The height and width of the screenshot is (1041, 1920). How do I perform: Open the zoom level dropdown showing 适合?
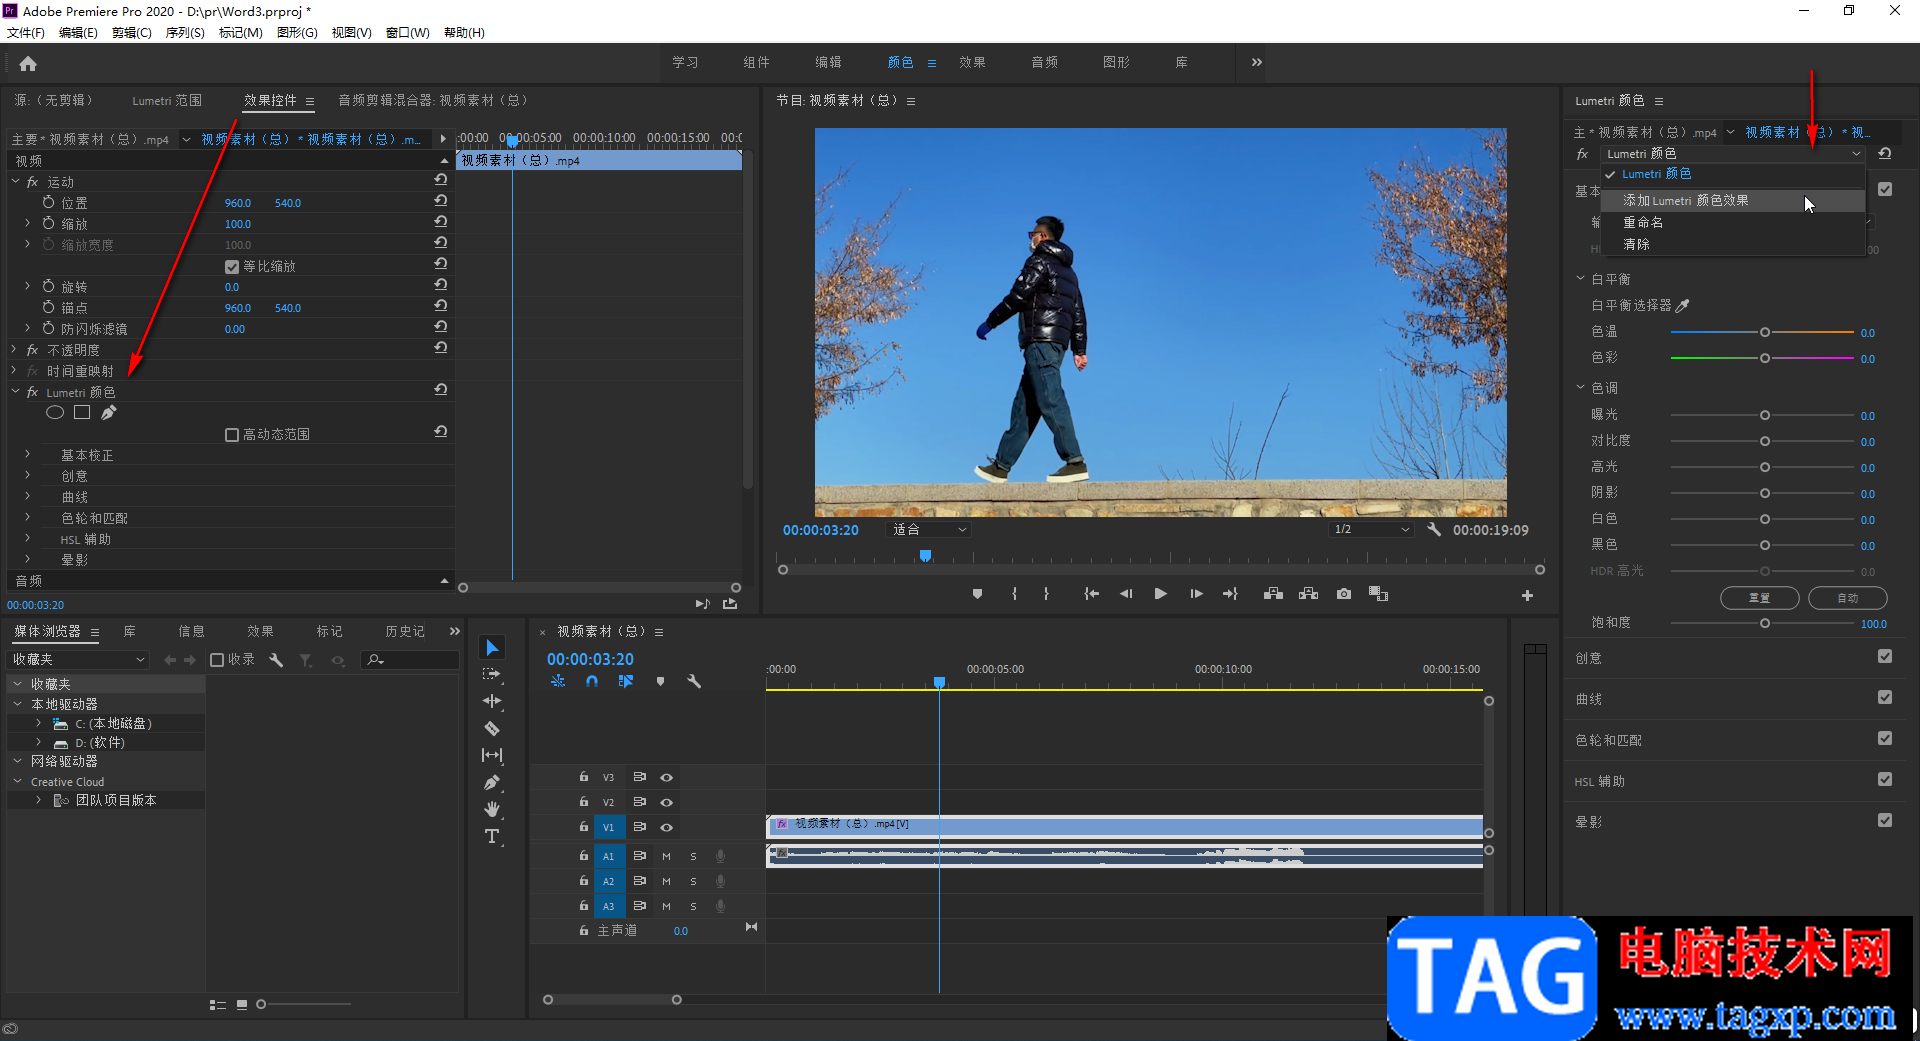929,530
